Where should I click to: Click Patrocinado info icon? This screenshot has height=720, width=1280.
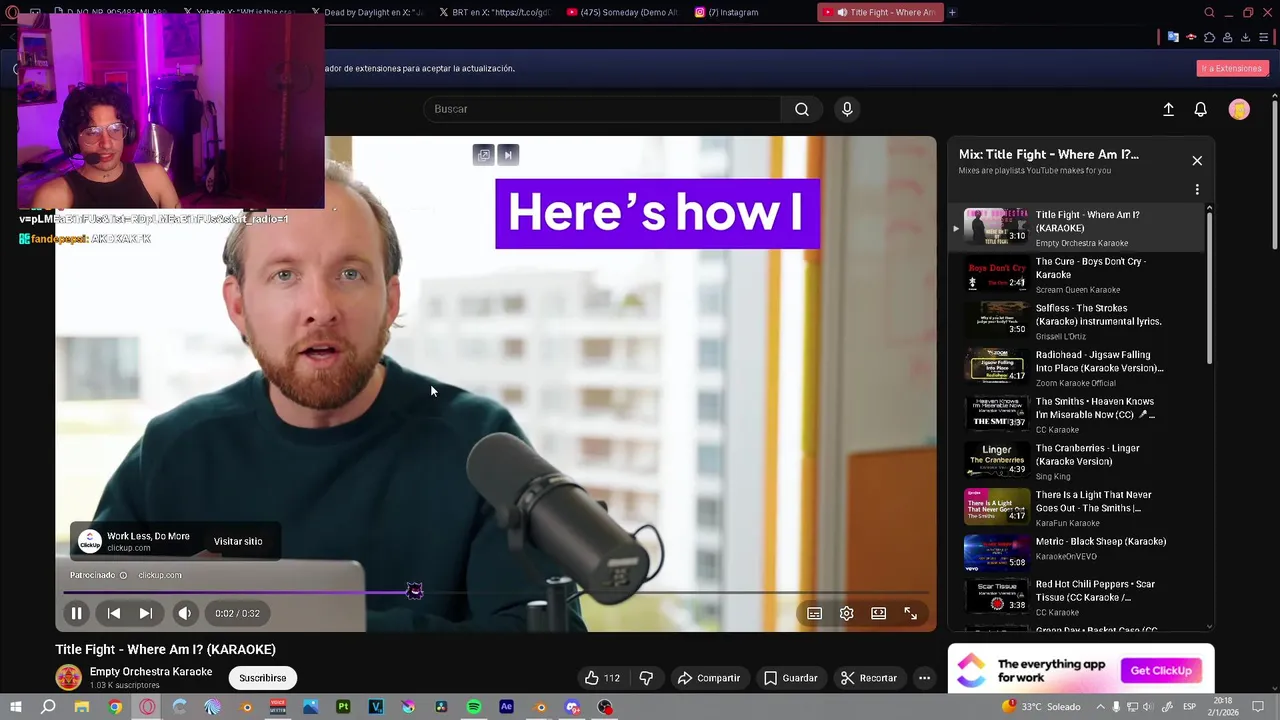[x=123, y=575]
